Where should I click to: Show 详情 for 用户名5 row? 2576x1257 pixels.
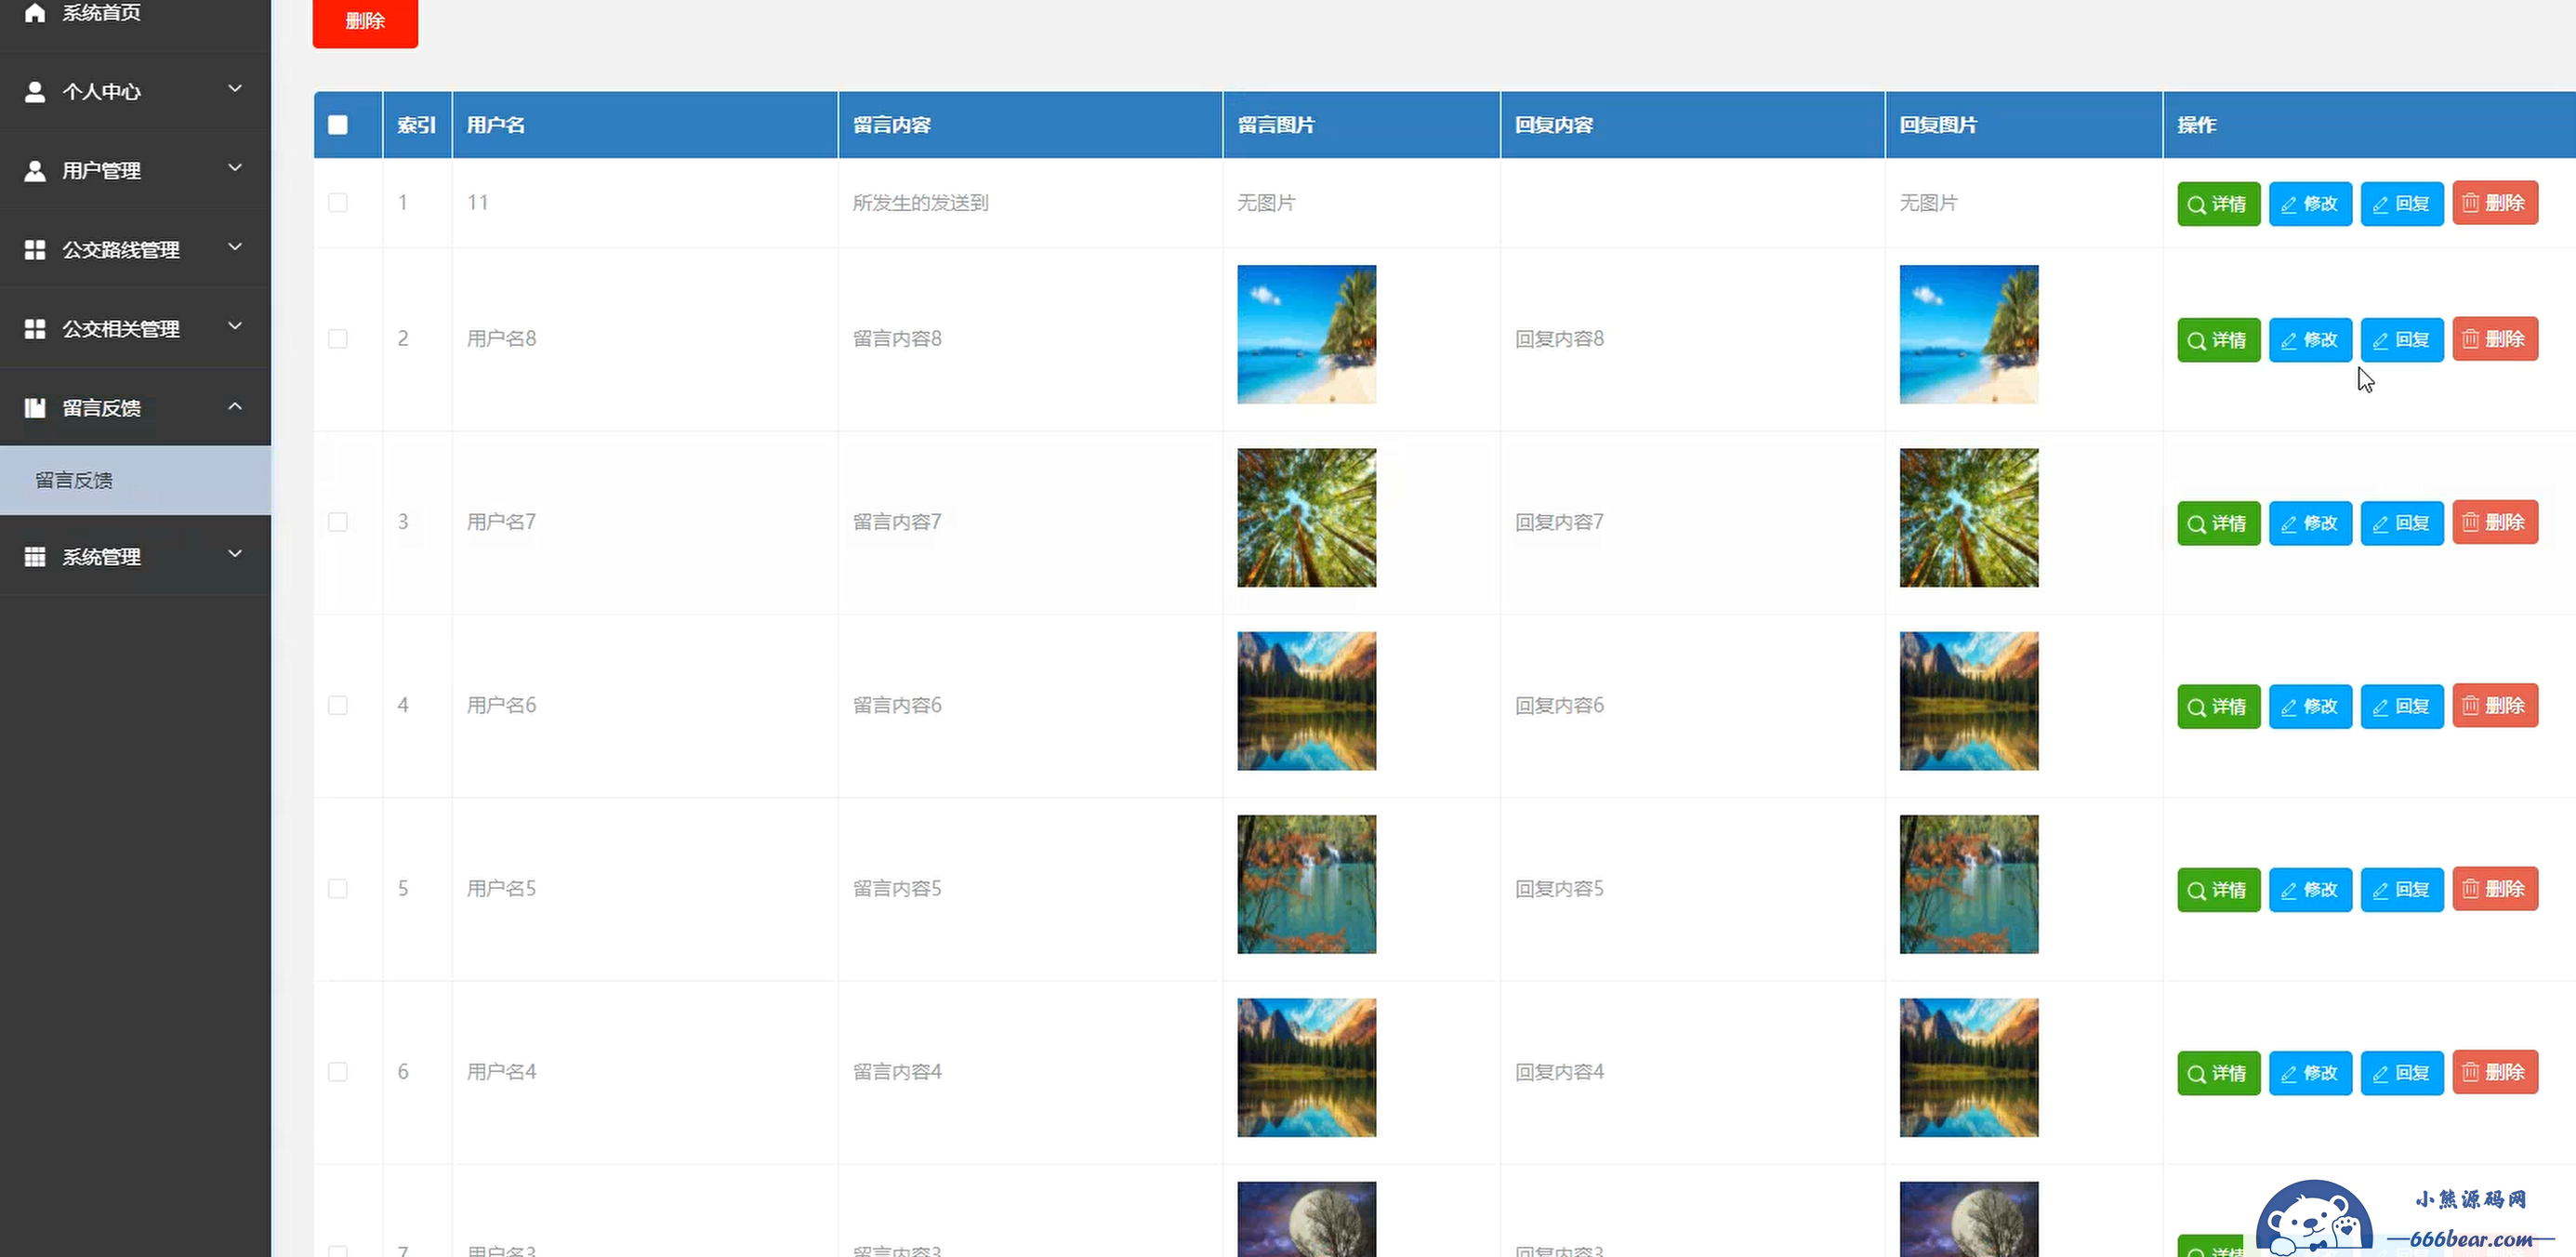tap(2218, 889)
